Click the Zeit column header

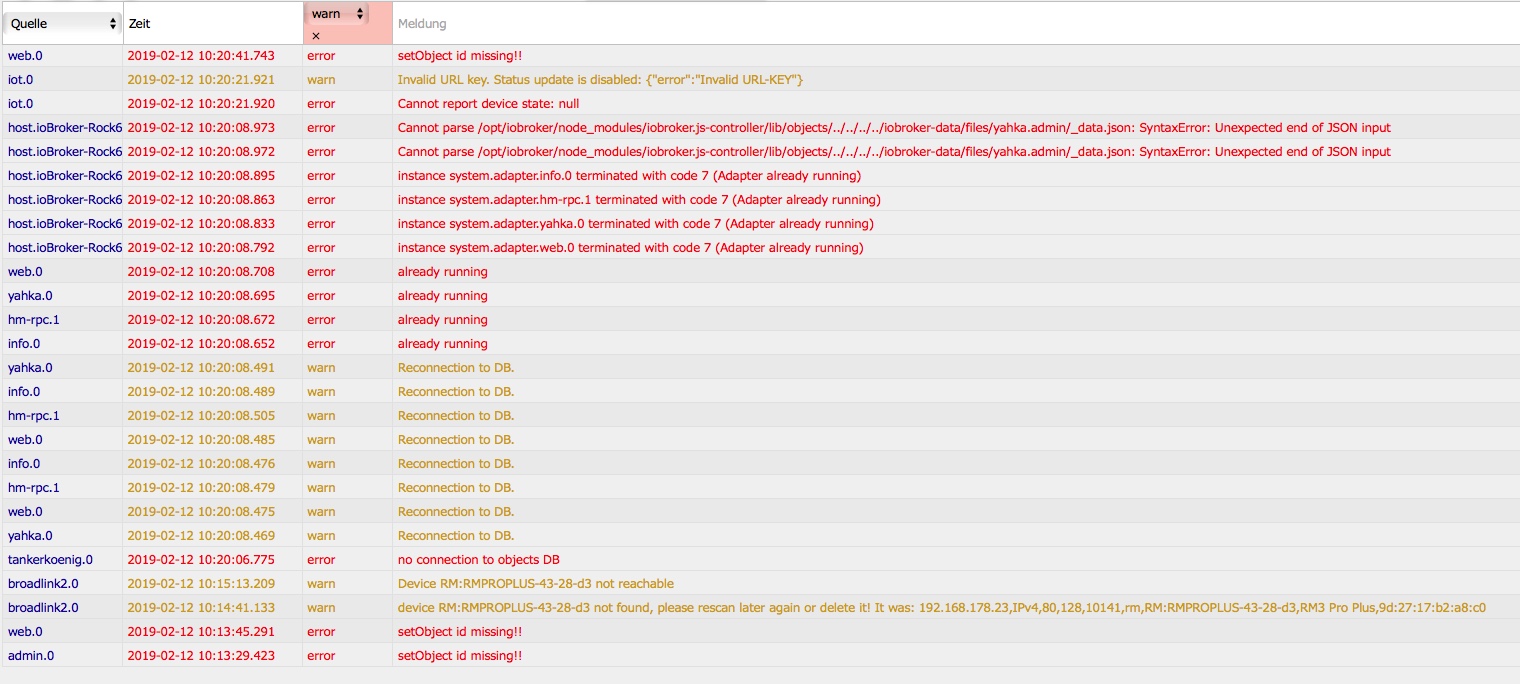point(140,23)
